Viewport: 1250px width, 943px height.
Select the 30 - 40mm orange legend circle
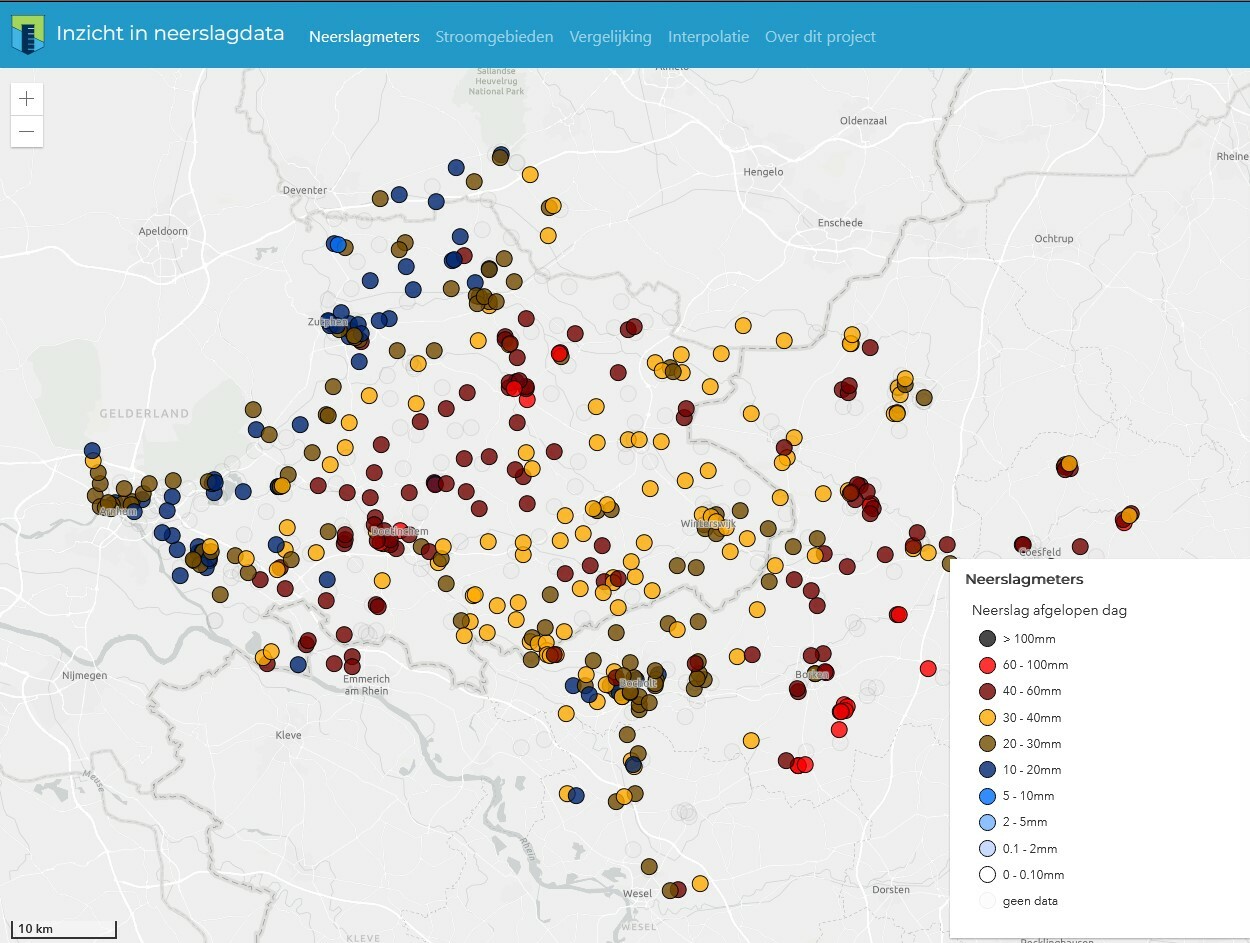pos(988,718)
